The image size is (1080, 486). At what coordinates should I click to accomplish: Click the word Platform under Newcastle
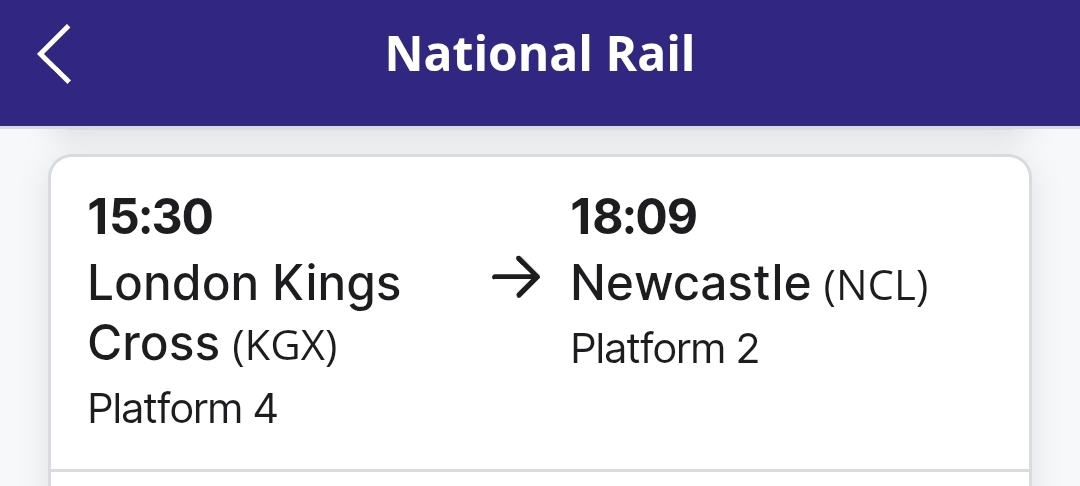(x=647, y=349)
